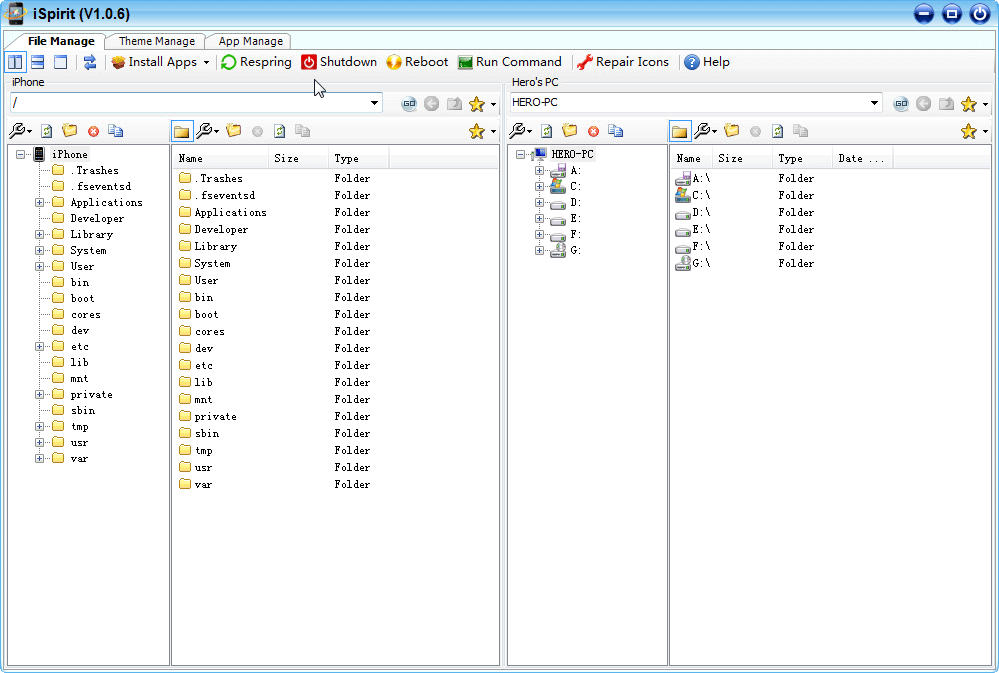
Task: Open the PC tree wrench tools menu
Action: [x=520, y=131]
